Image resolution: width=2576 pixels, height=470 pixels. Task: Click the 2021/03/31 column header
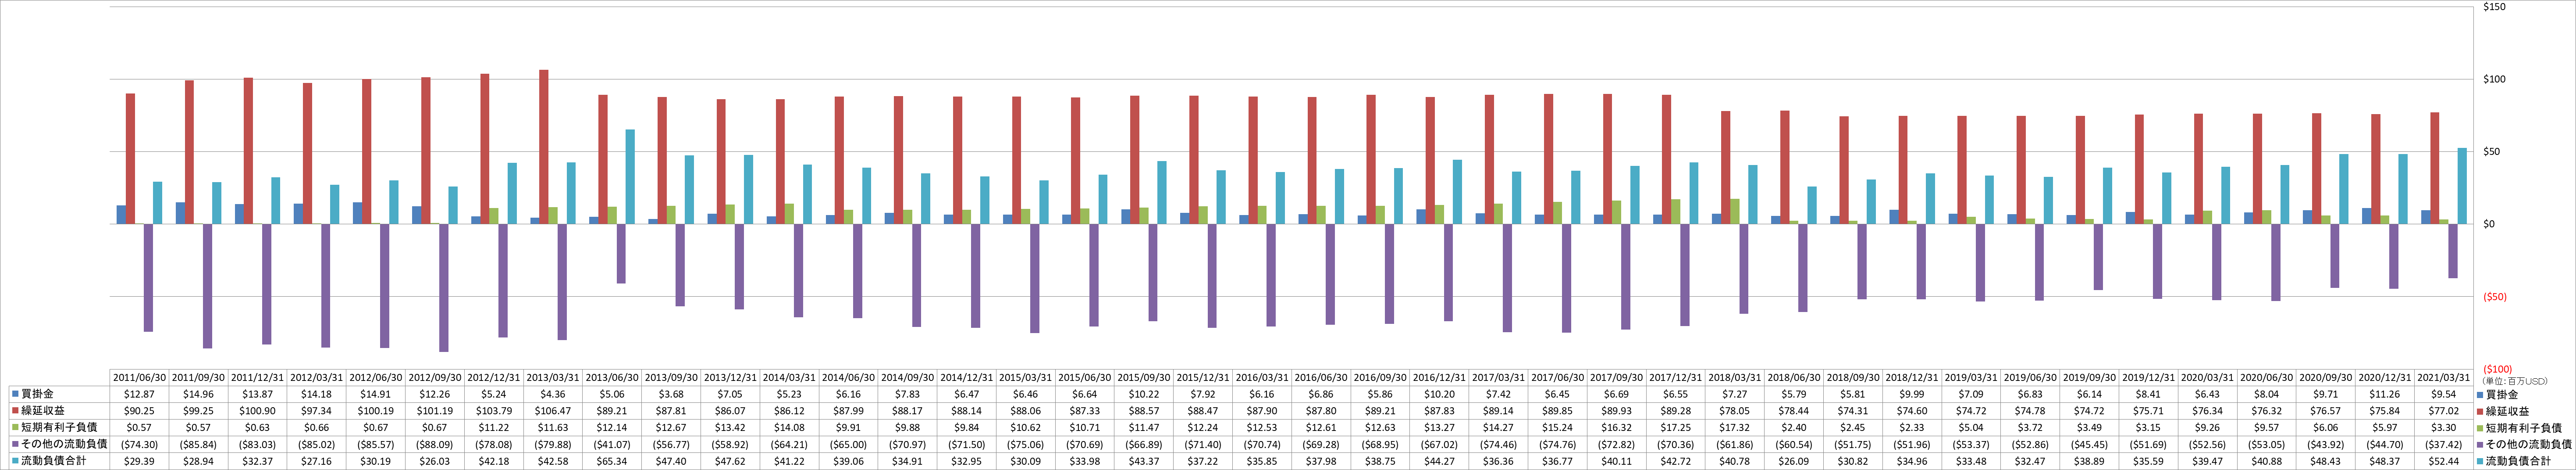tap(2445, 378)
